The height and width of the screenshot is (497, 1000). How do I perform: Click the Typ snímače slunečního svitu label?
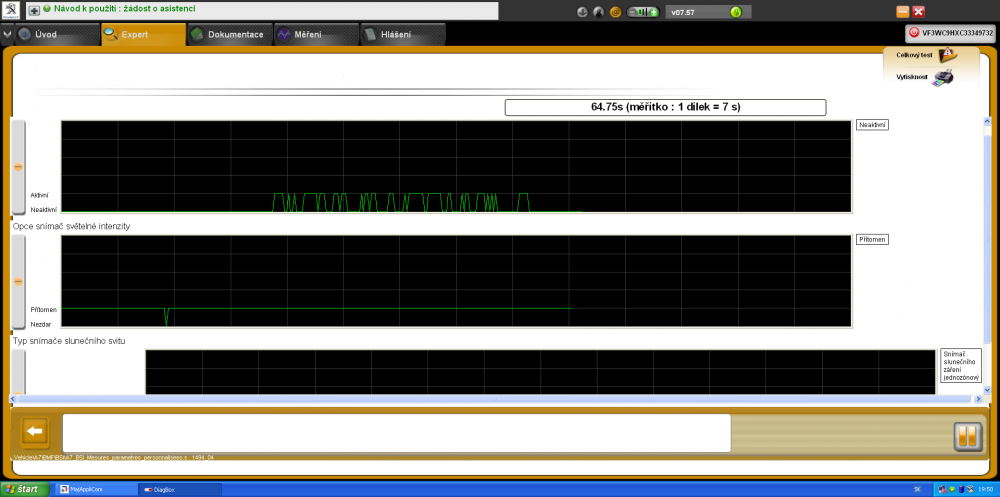tap(69, 341)
